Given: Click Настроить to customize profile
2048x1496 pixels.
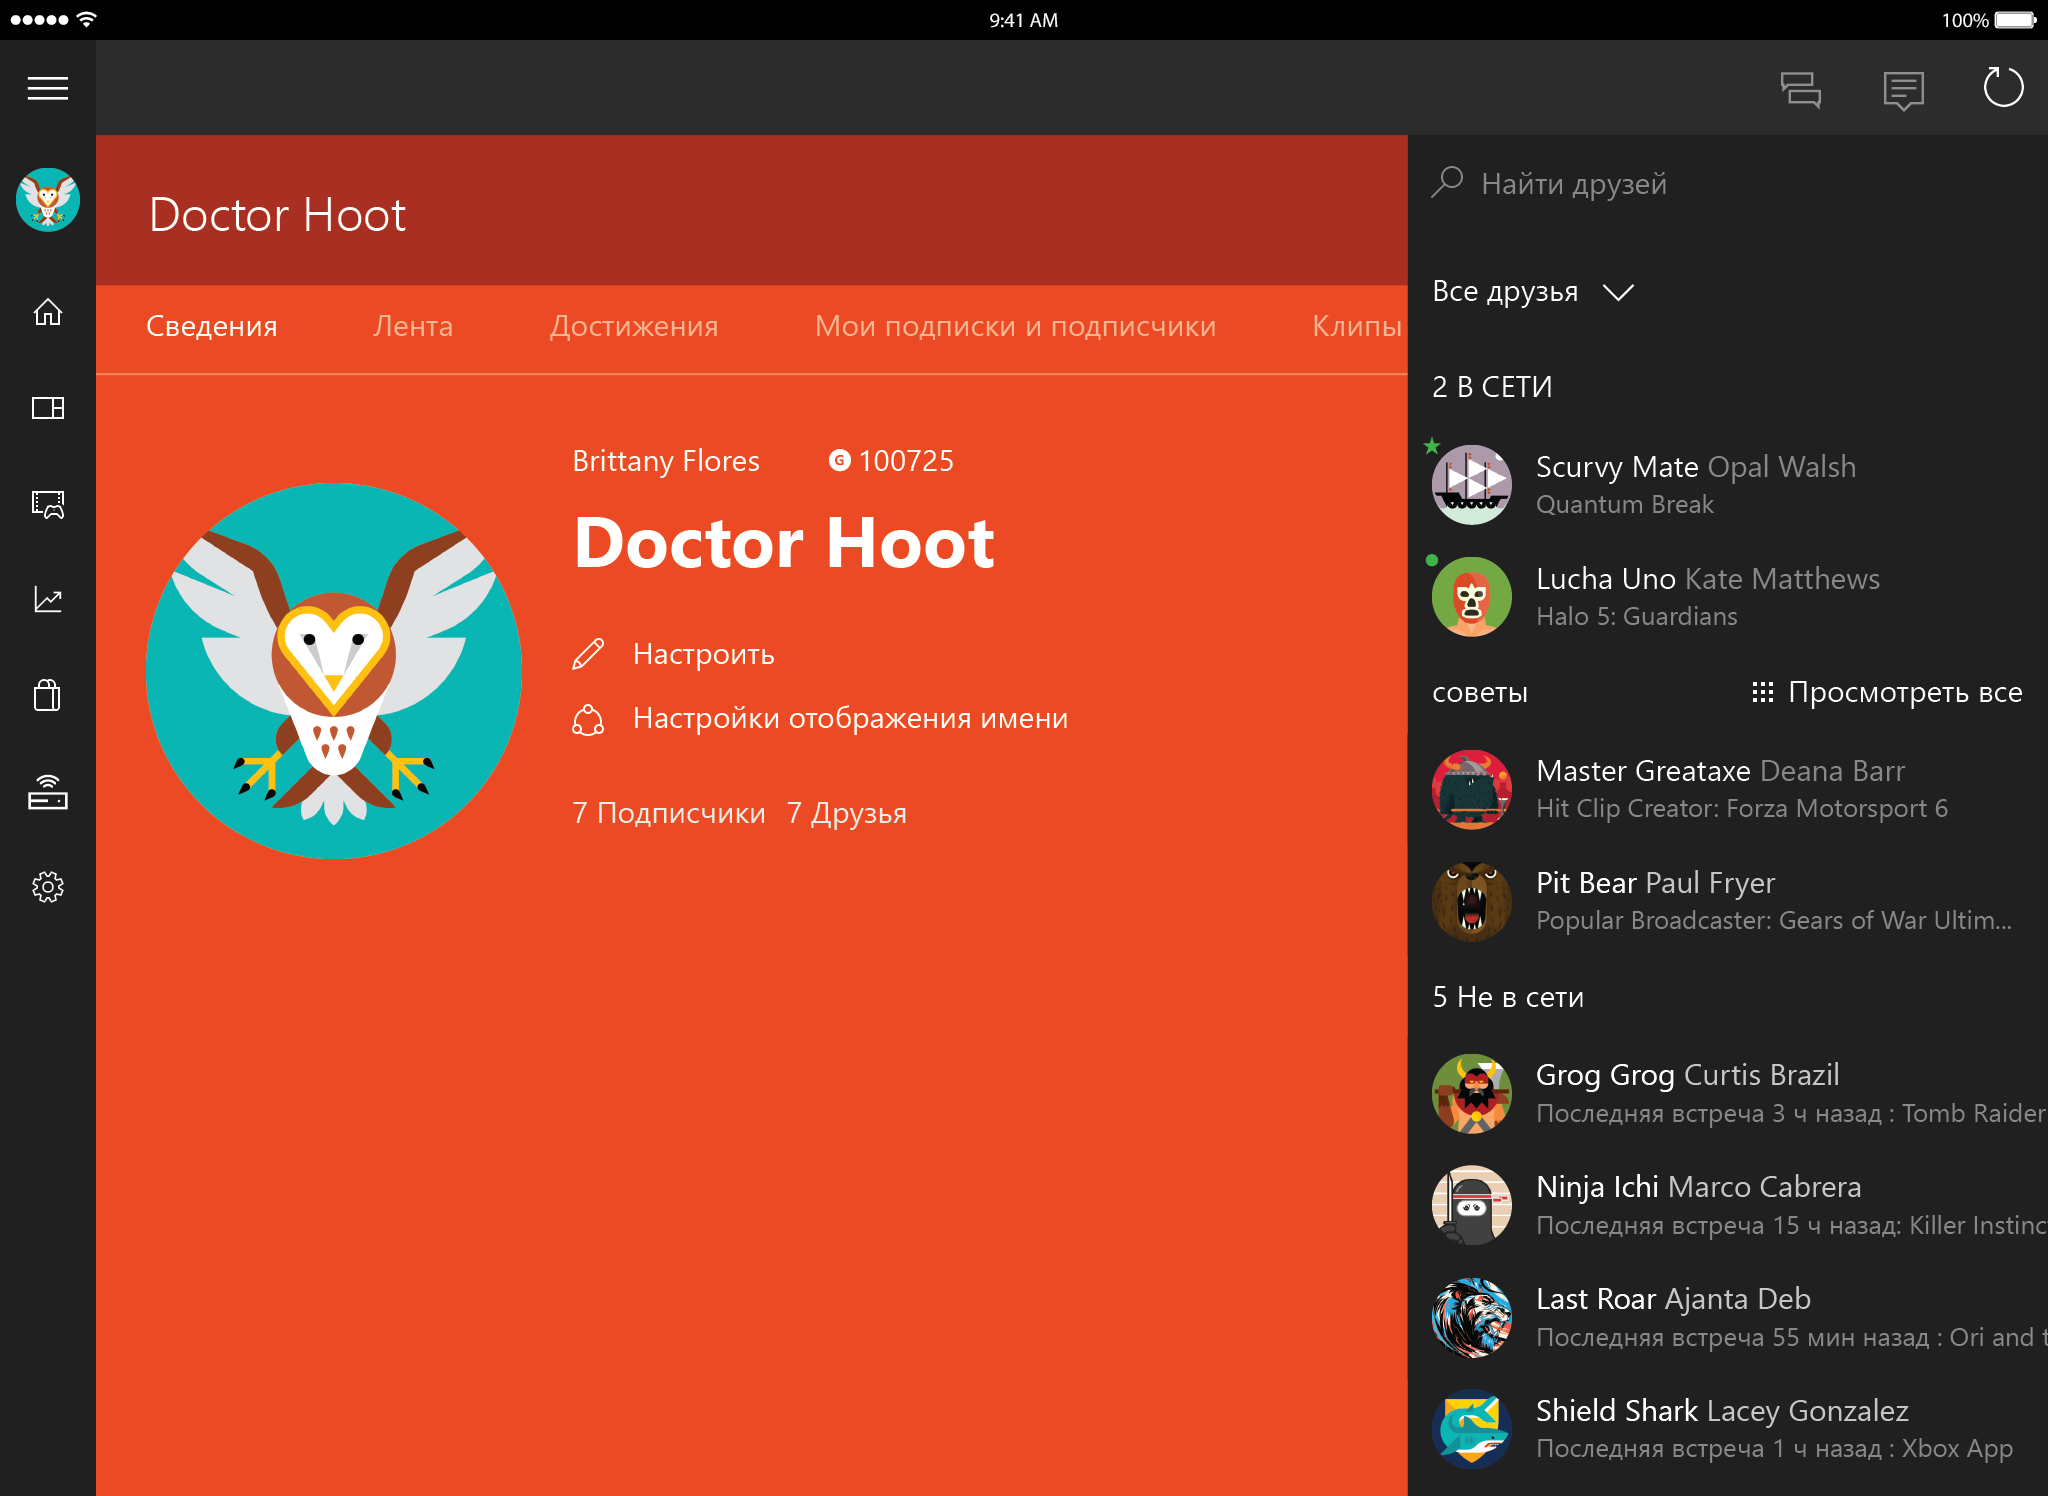Looking at the screenshot, I should coord(703,654).
